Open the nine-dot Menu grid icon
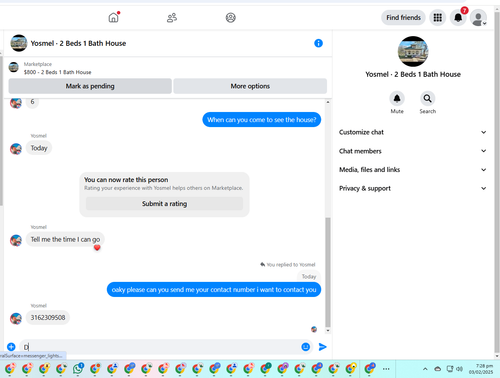Screen dimensions: 500x378 click(438, 17)
